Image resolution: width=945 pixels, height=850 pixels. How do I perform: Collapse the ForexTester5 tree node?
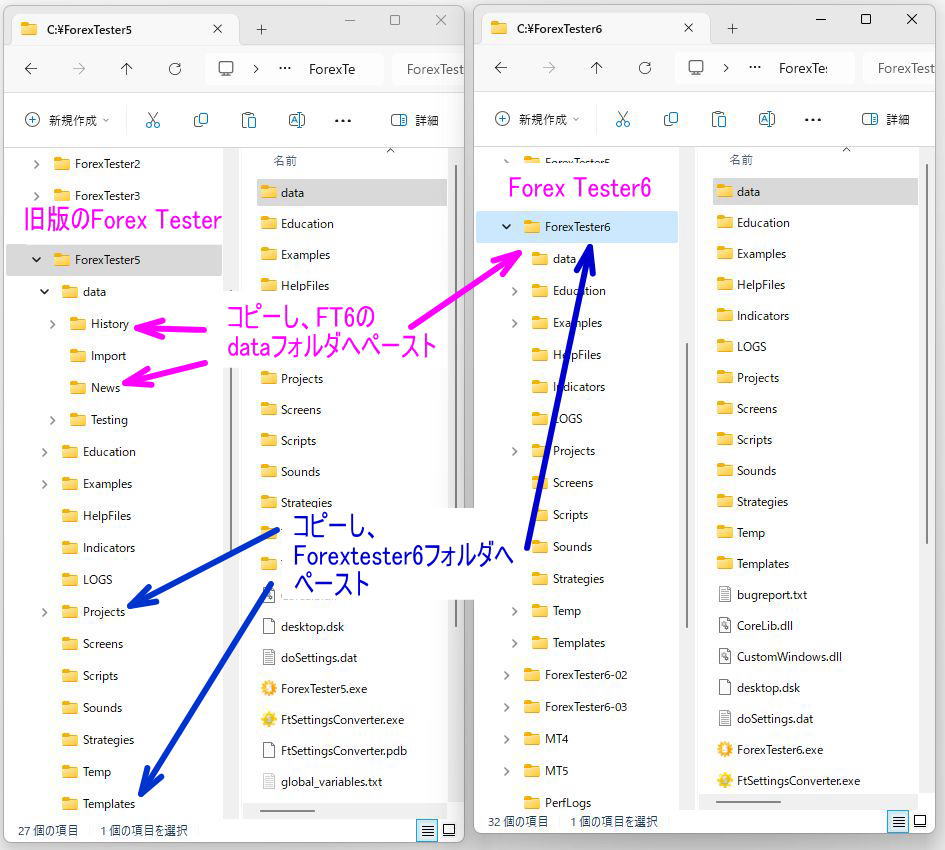tap(37, 260)
